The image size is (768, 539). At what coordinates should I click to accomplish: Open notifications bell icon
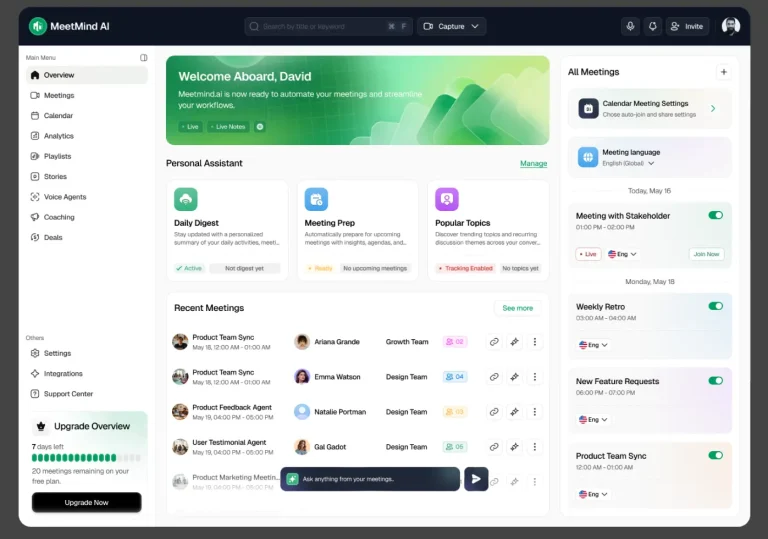pyautogui.click(x=652, y=26)
